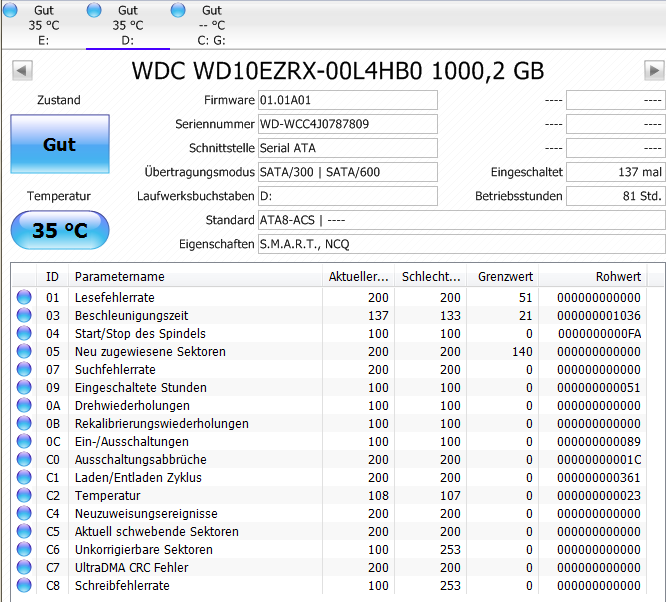The height and width of the screenshot is (602, 666).
Task: Select disk E: tab at top
Action: [43, 25]
